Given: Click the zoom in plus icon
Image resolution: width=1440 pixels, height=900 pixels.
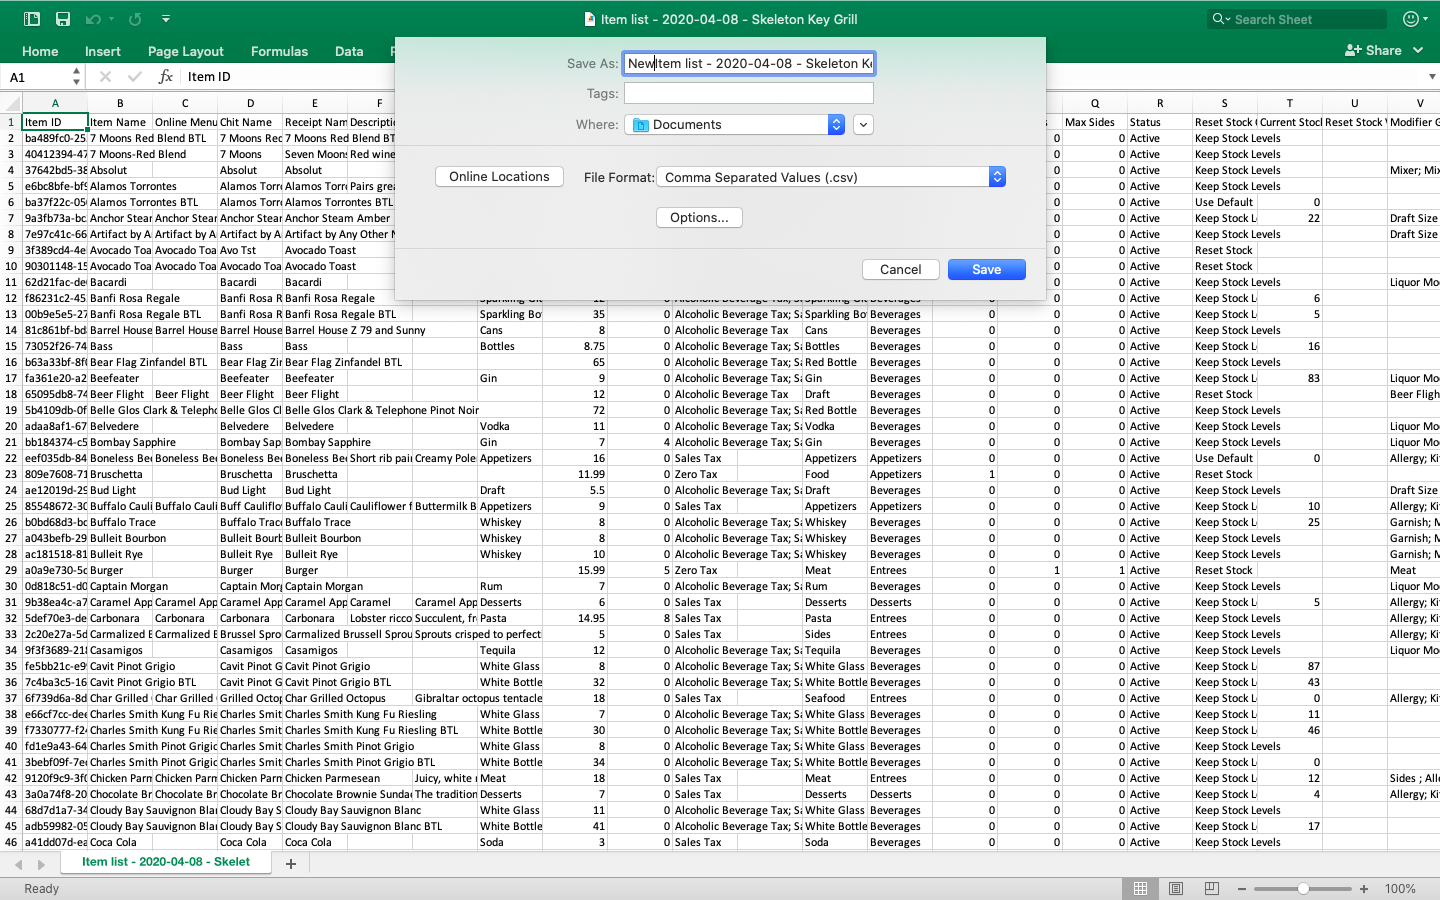Looking at the screenshot, I should (1364, 889).
